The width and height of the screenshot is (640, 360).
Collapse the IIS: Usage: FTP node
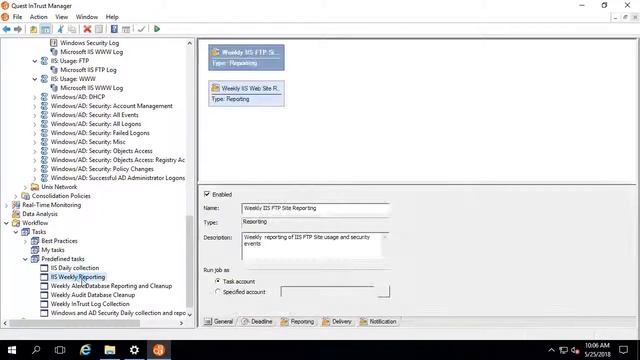(35, 61)
